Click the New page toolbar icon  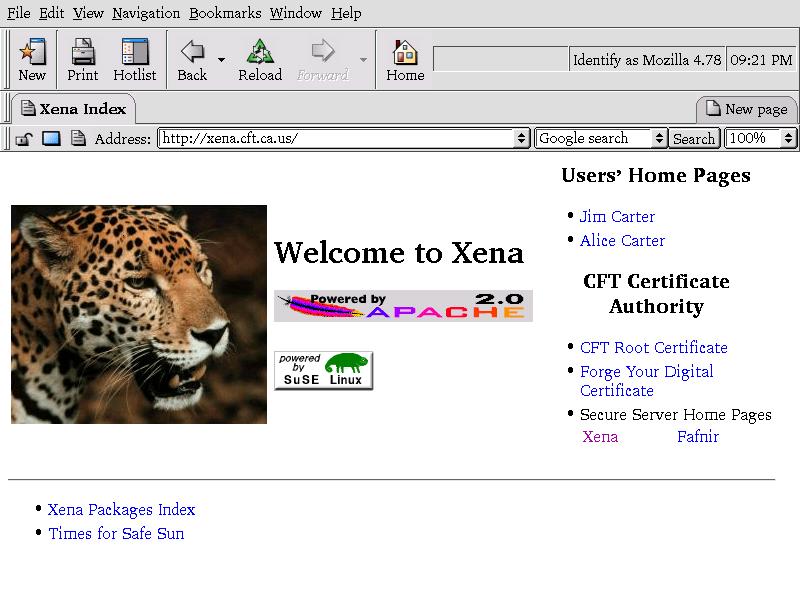tap(32, 59)
